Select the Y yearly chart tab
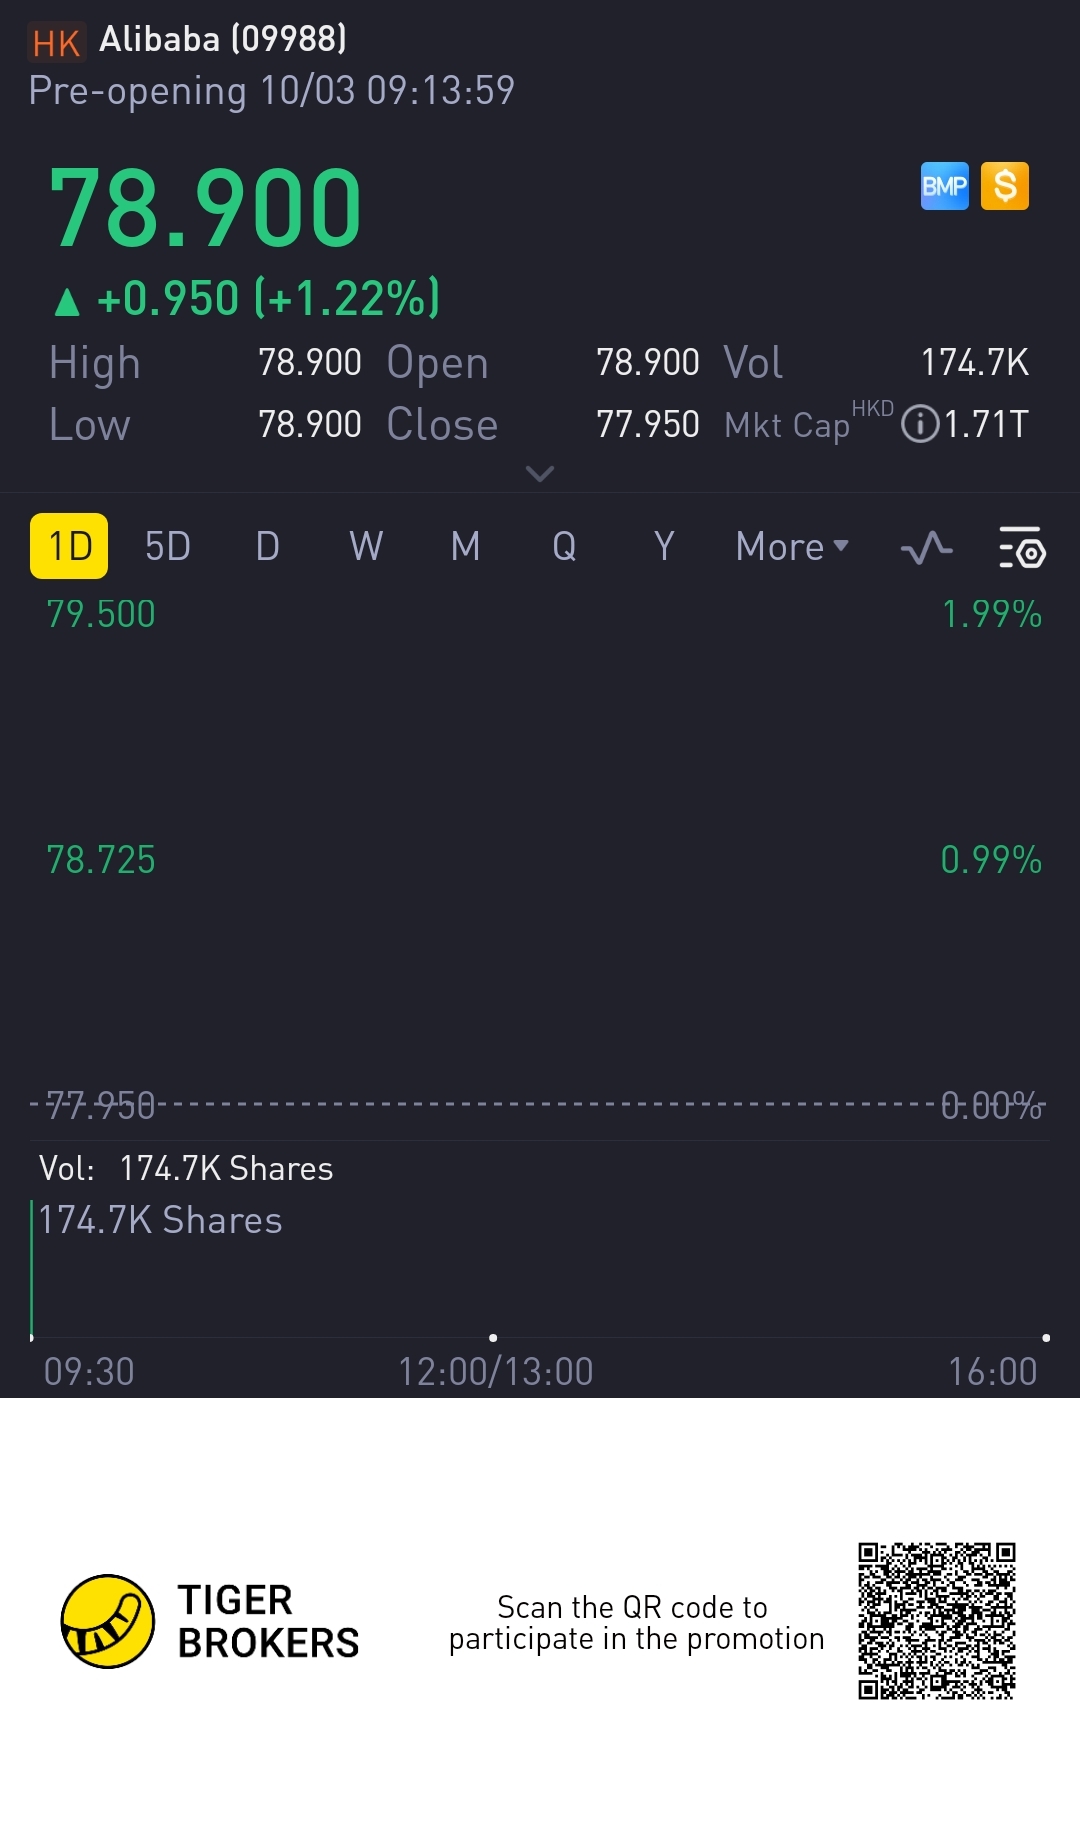Screen dimensions: 1080x1846 tap(663, 547)
